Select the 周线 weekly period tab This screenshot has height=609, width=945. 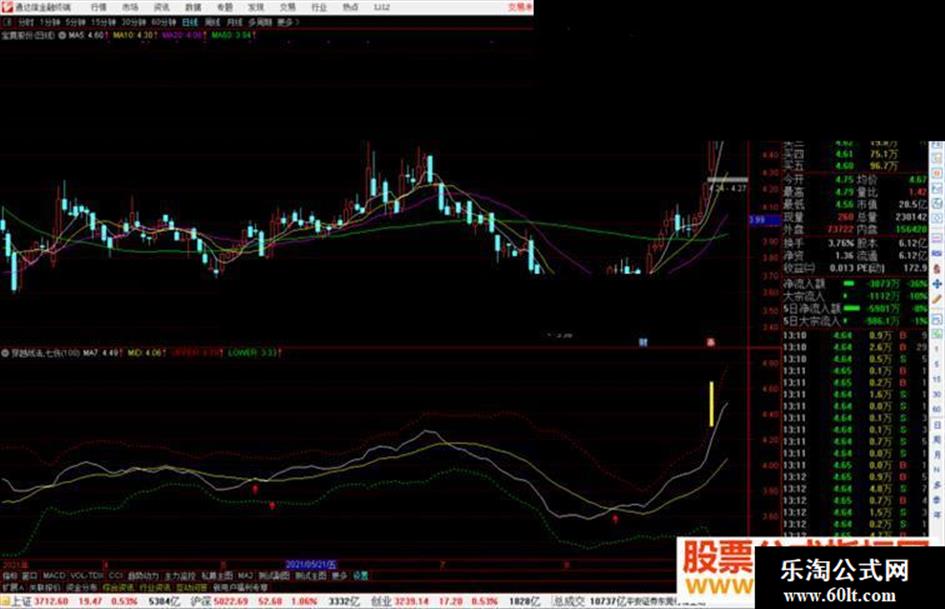(212, 22)
